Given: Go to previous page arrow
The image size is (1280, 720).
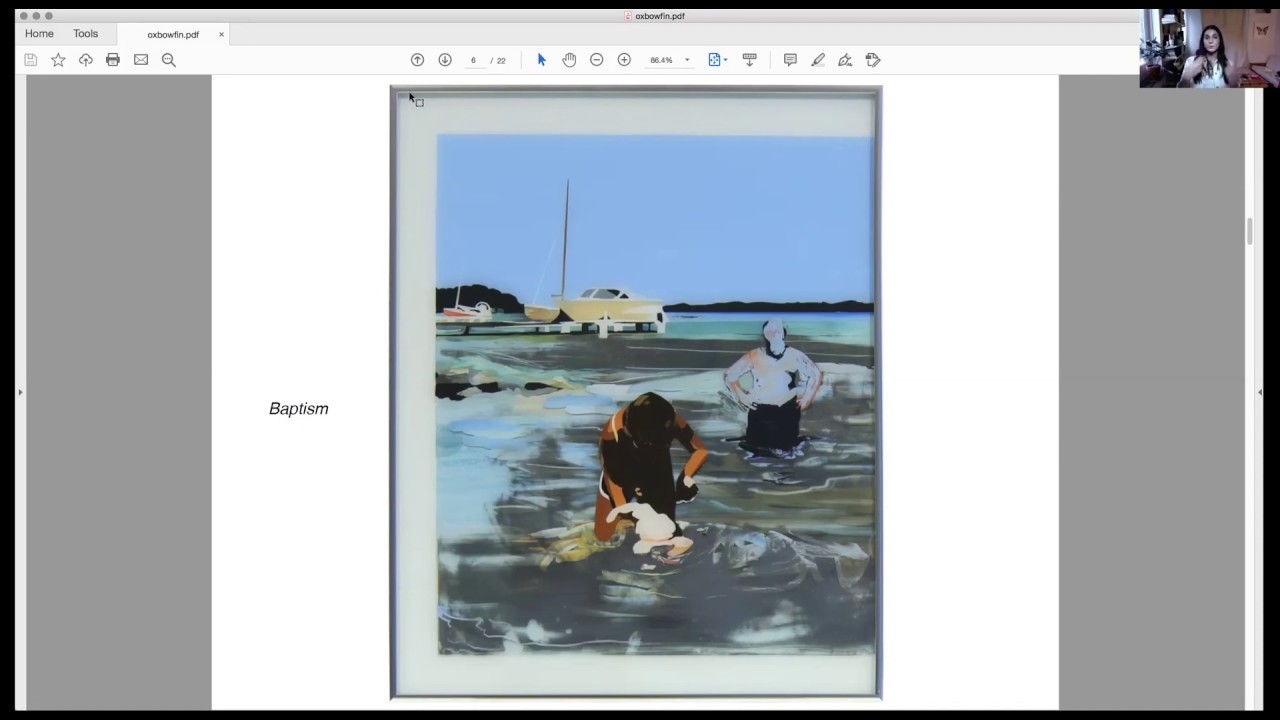Looking at the screenshot, I should click(x=417, y=60).
